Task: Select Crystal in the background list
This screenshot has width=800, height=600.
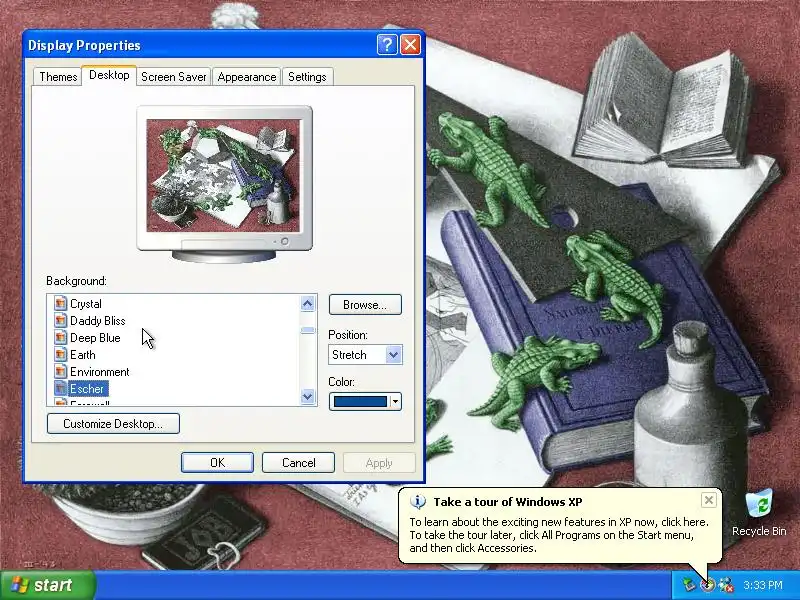Action: pos(86,304)
